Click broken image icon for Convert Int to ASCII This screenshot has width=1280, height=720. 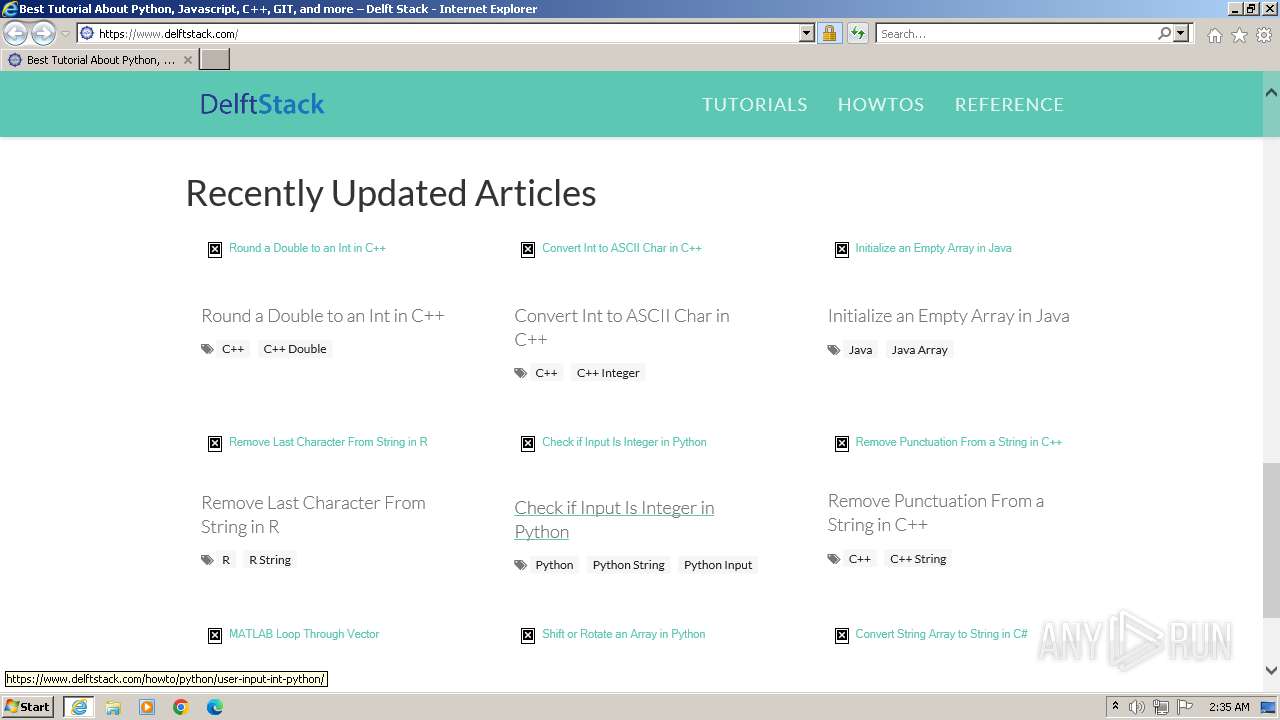coord(528,249)
